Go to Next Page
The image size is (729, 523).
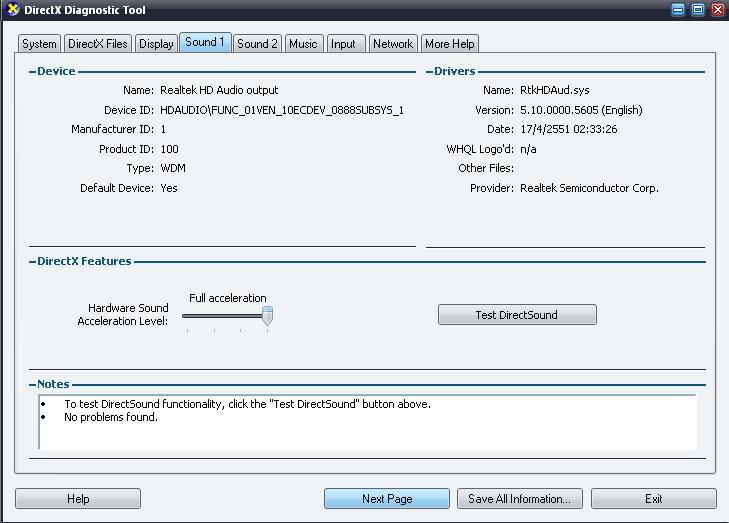point(387,499)
